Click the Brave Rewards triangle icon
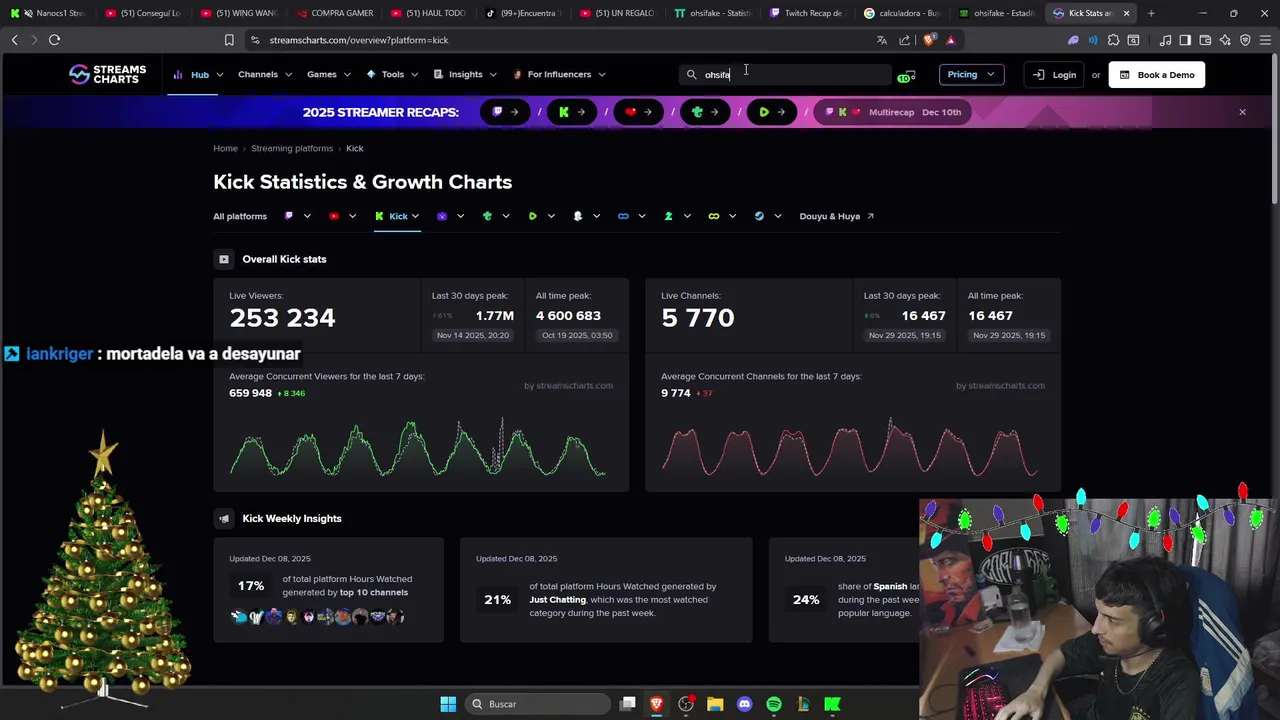Screen dimensions: 1280x720 950,40
